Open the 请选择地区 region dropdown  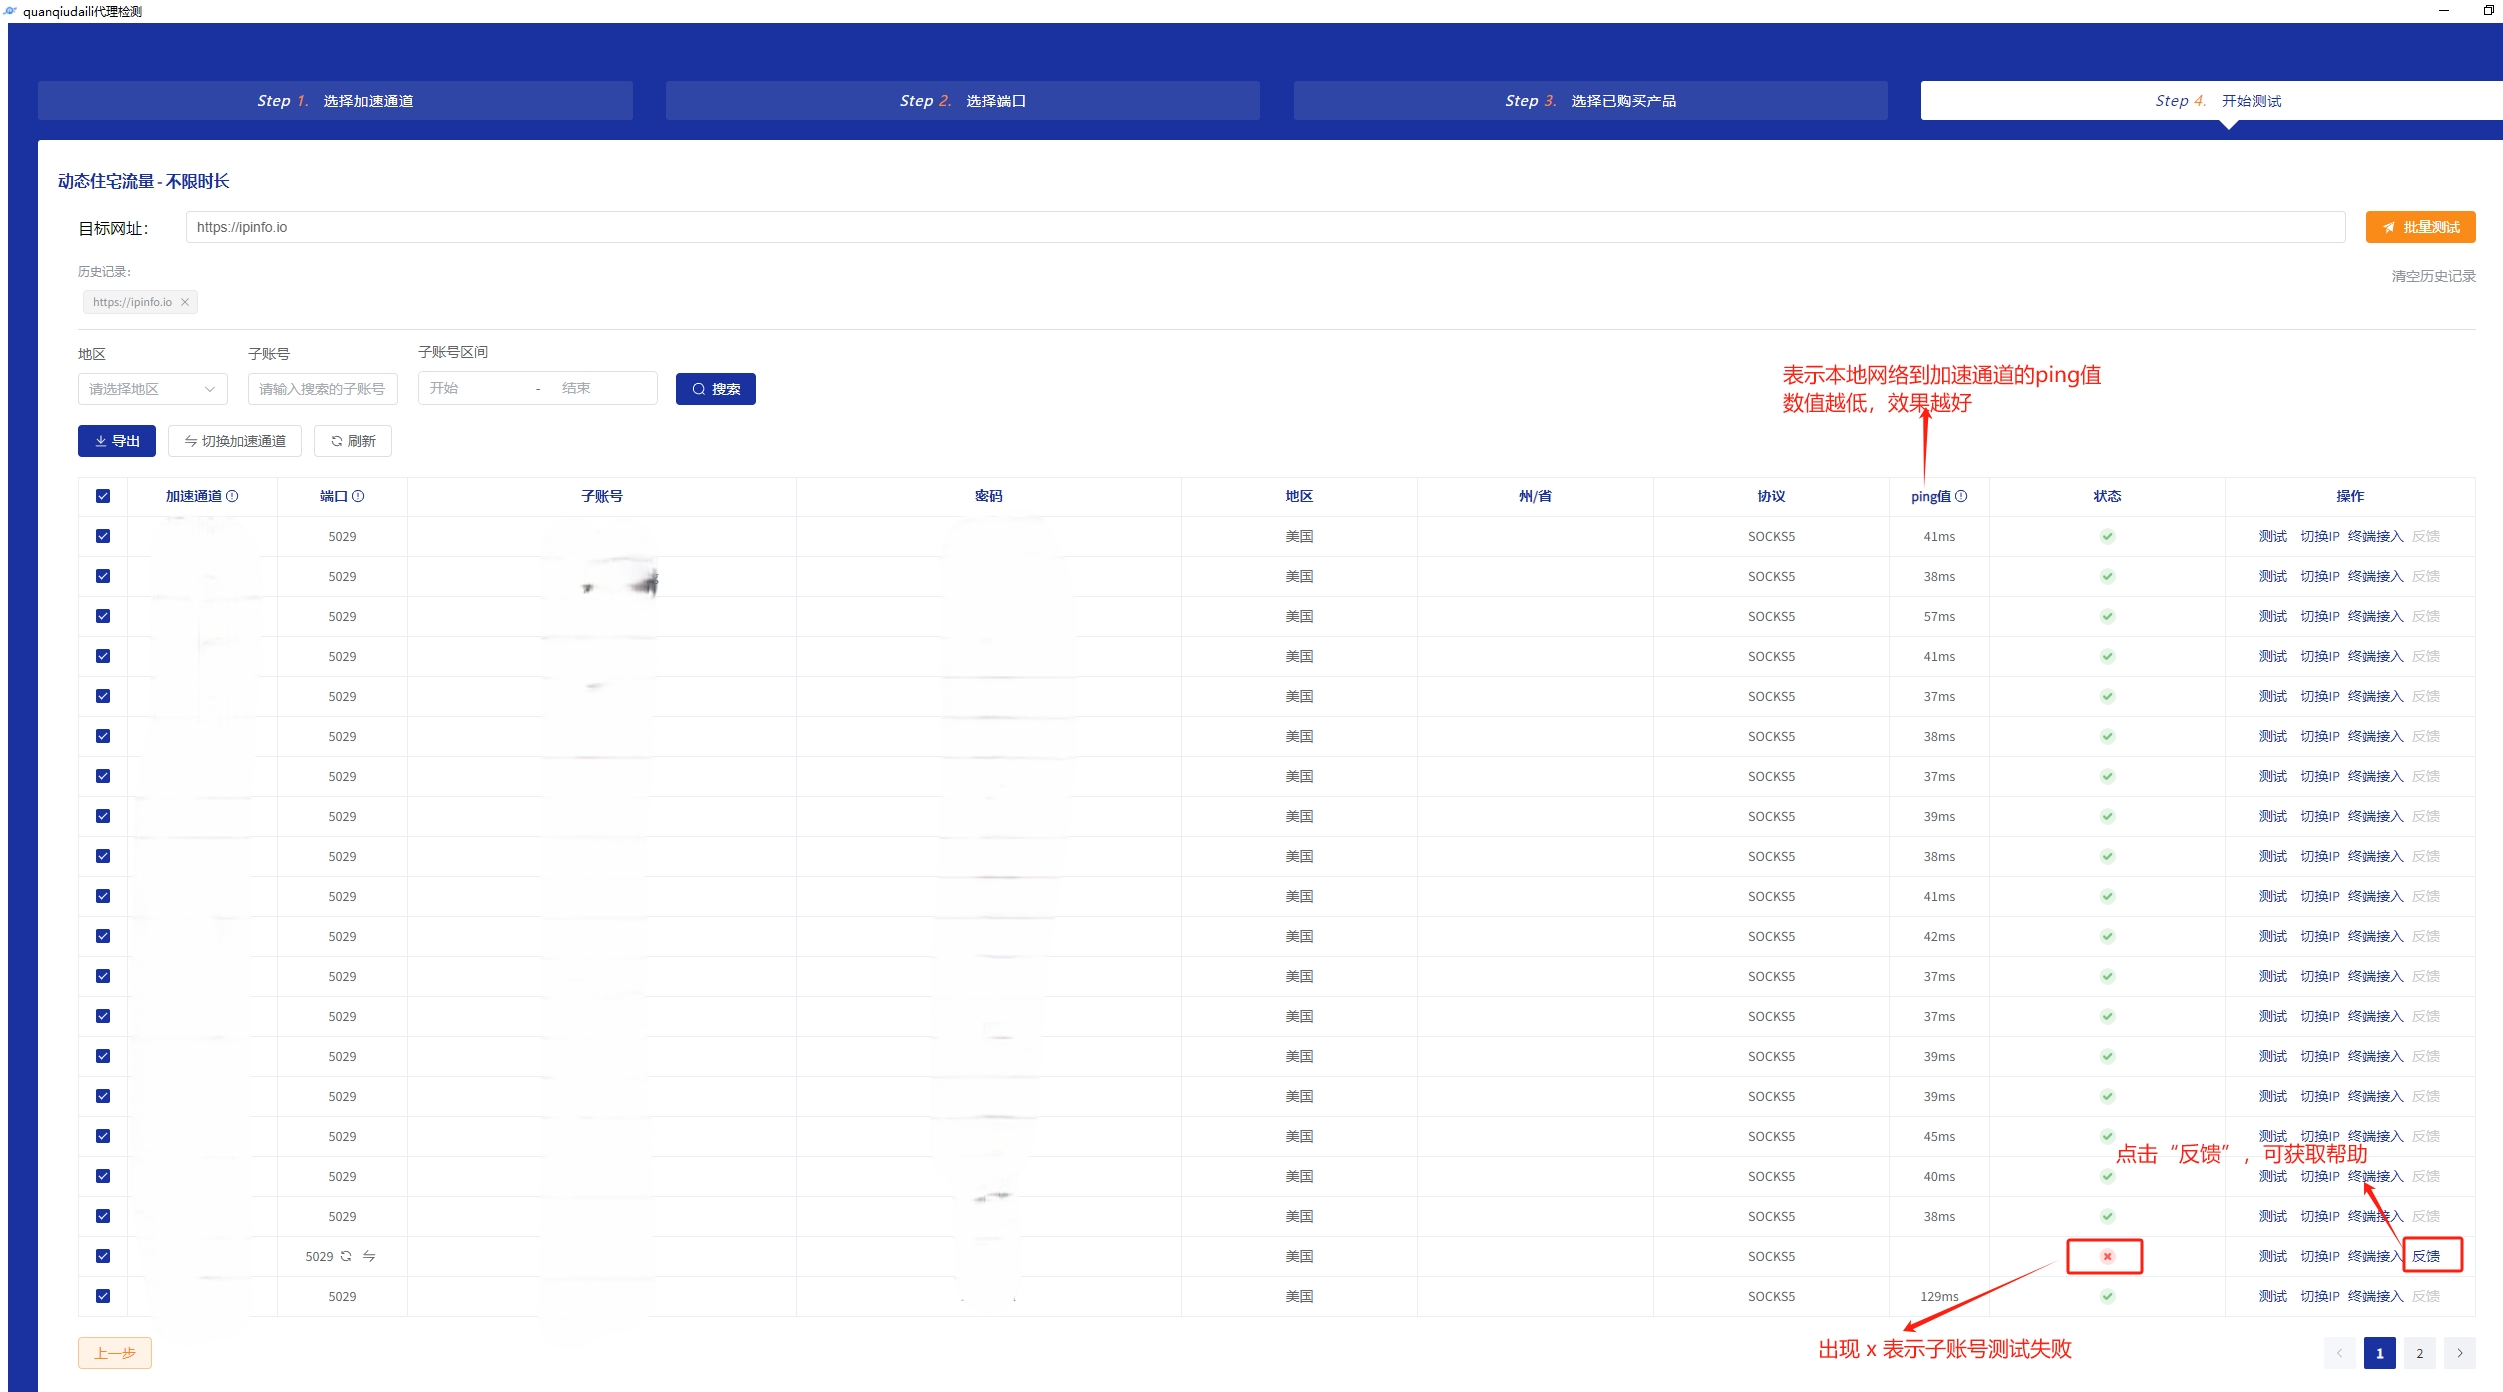pos(152,389)
